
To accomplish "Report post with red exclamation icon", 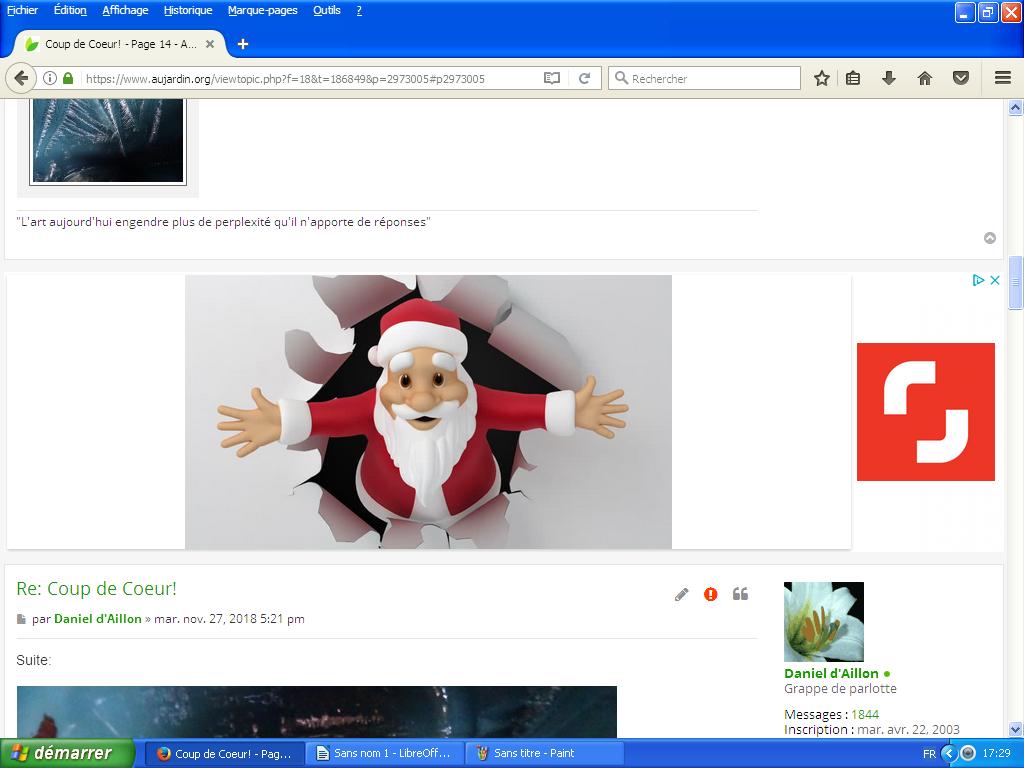I will click(710, 594).
